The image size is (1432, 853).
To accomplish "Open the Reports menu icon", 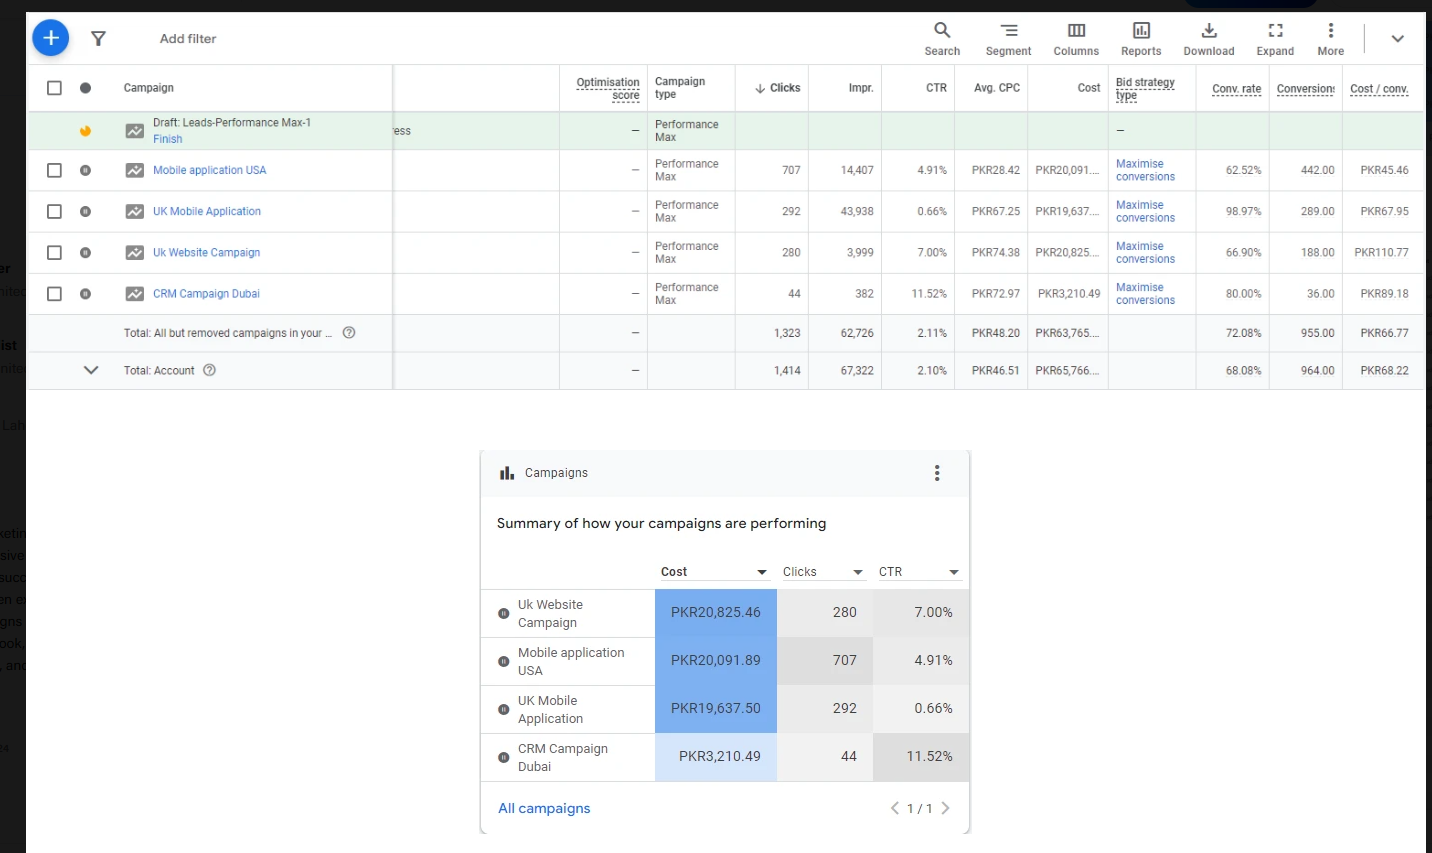I will [1141, 39].
